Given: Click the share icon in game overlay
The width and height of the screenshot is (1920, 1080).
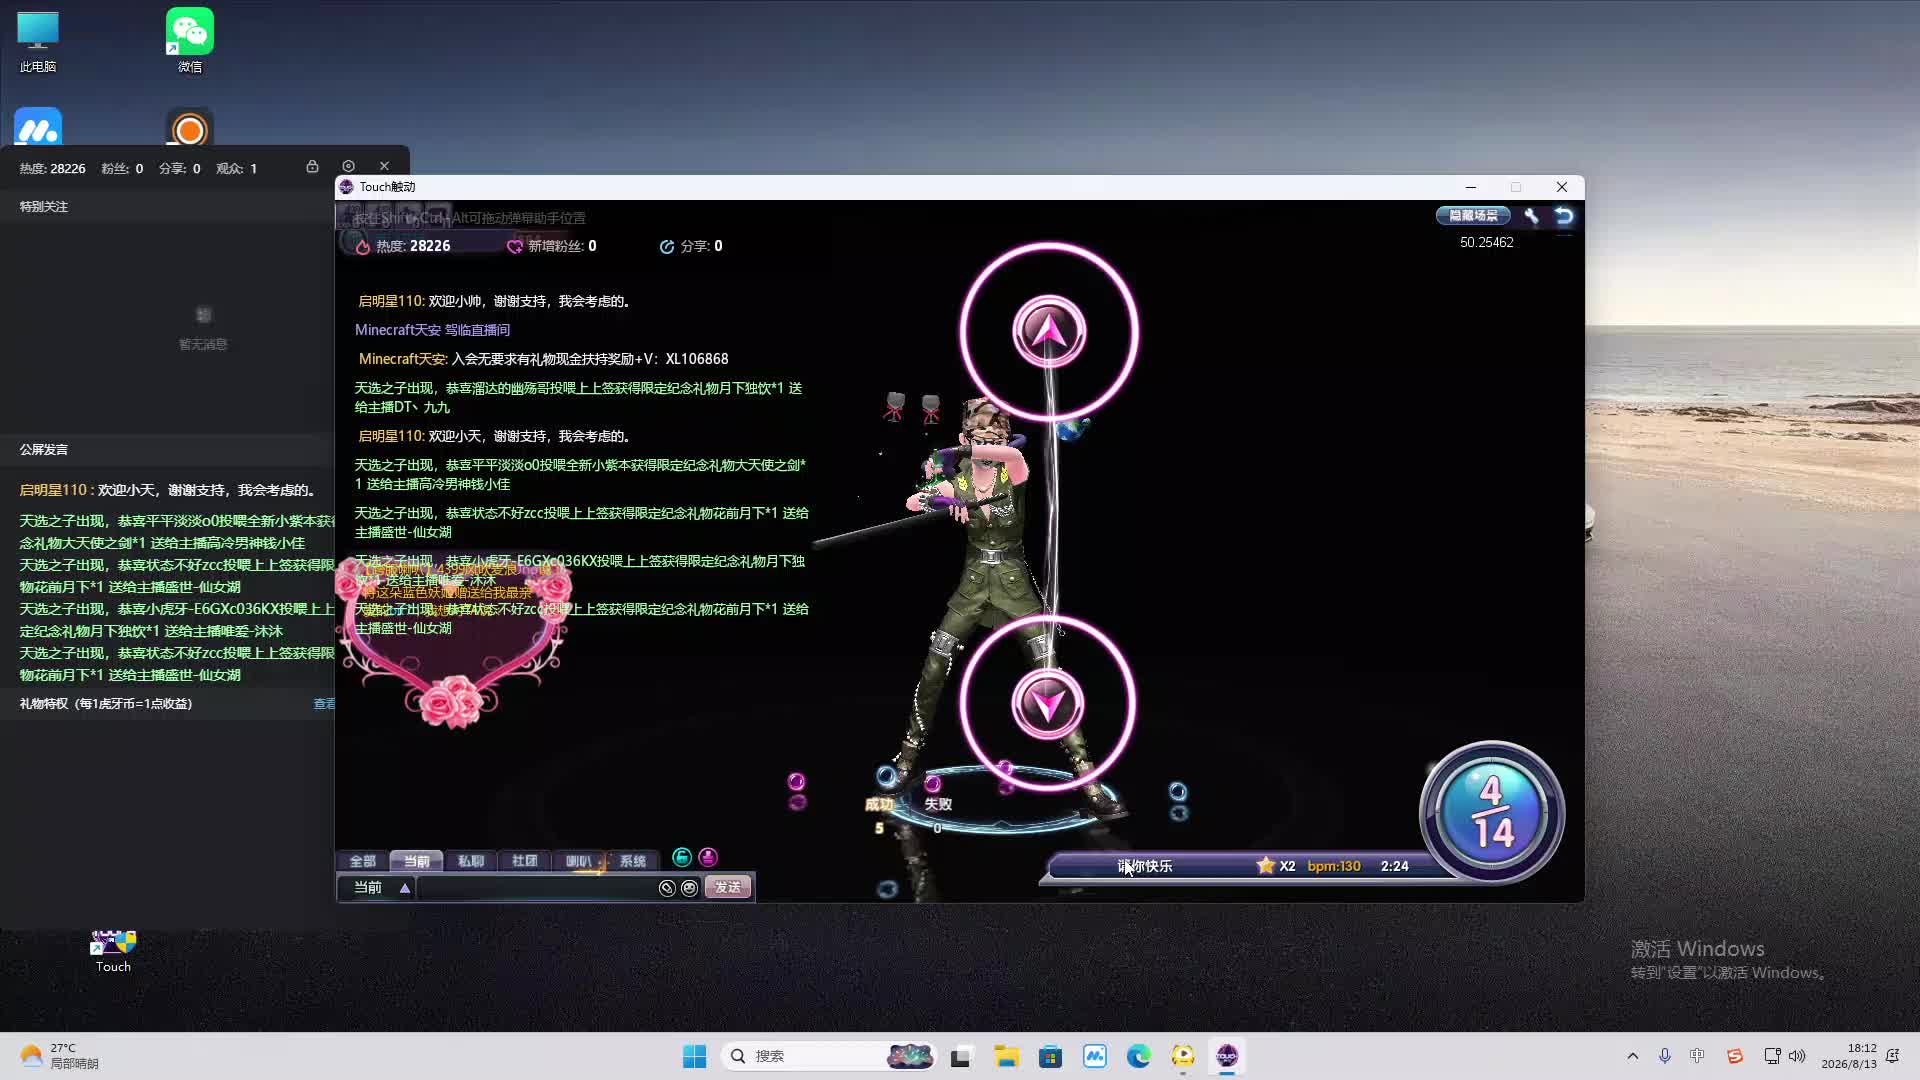Looking at the screenshot, I should click(667, 247).
